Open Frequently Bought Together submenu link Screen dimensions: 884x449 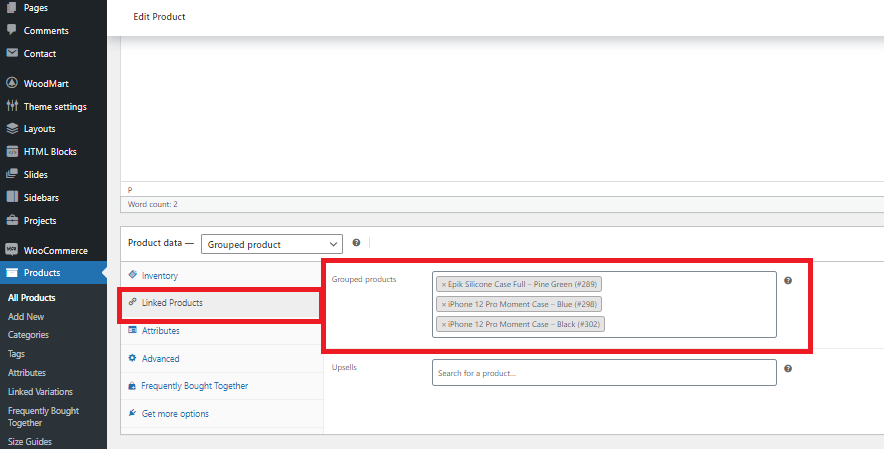pyautogui.click(x=43, y=416)
